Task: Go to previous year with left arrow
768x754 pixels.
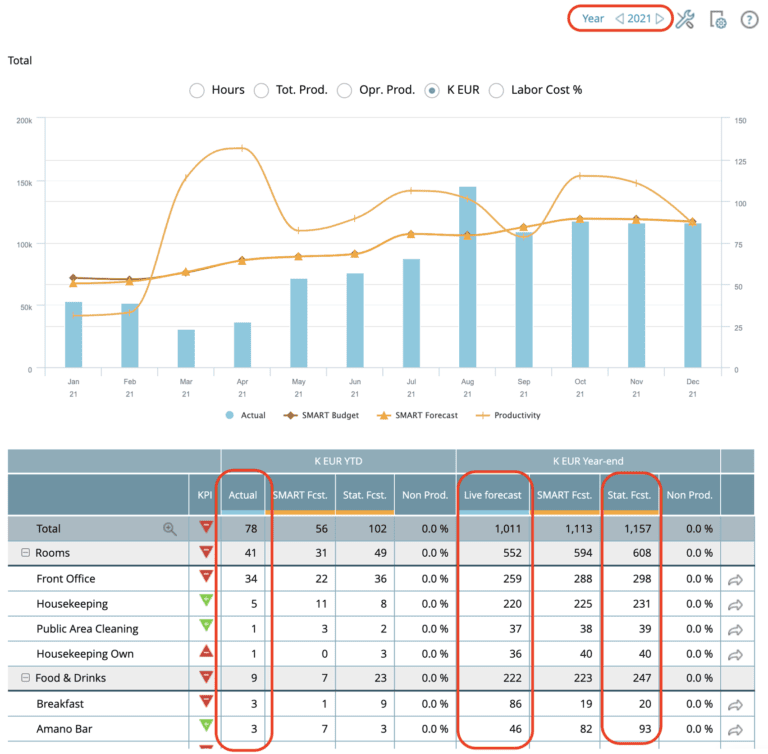Action: click(x=619, y=19)
